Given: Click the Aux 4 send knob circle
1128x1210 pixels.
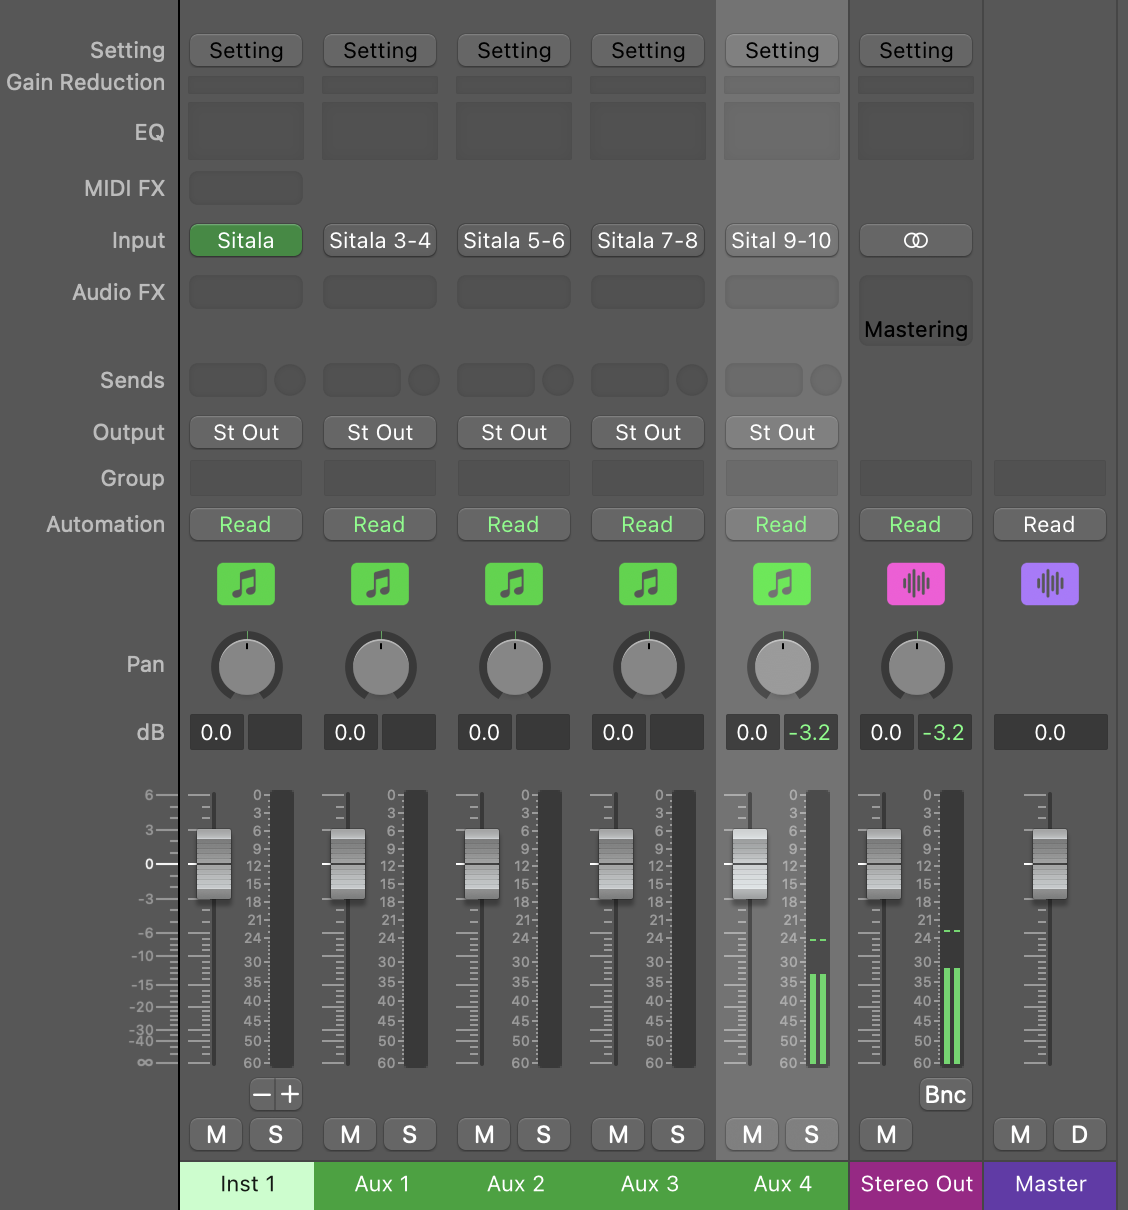Looking at the screenshot, I should click(826, 380).
